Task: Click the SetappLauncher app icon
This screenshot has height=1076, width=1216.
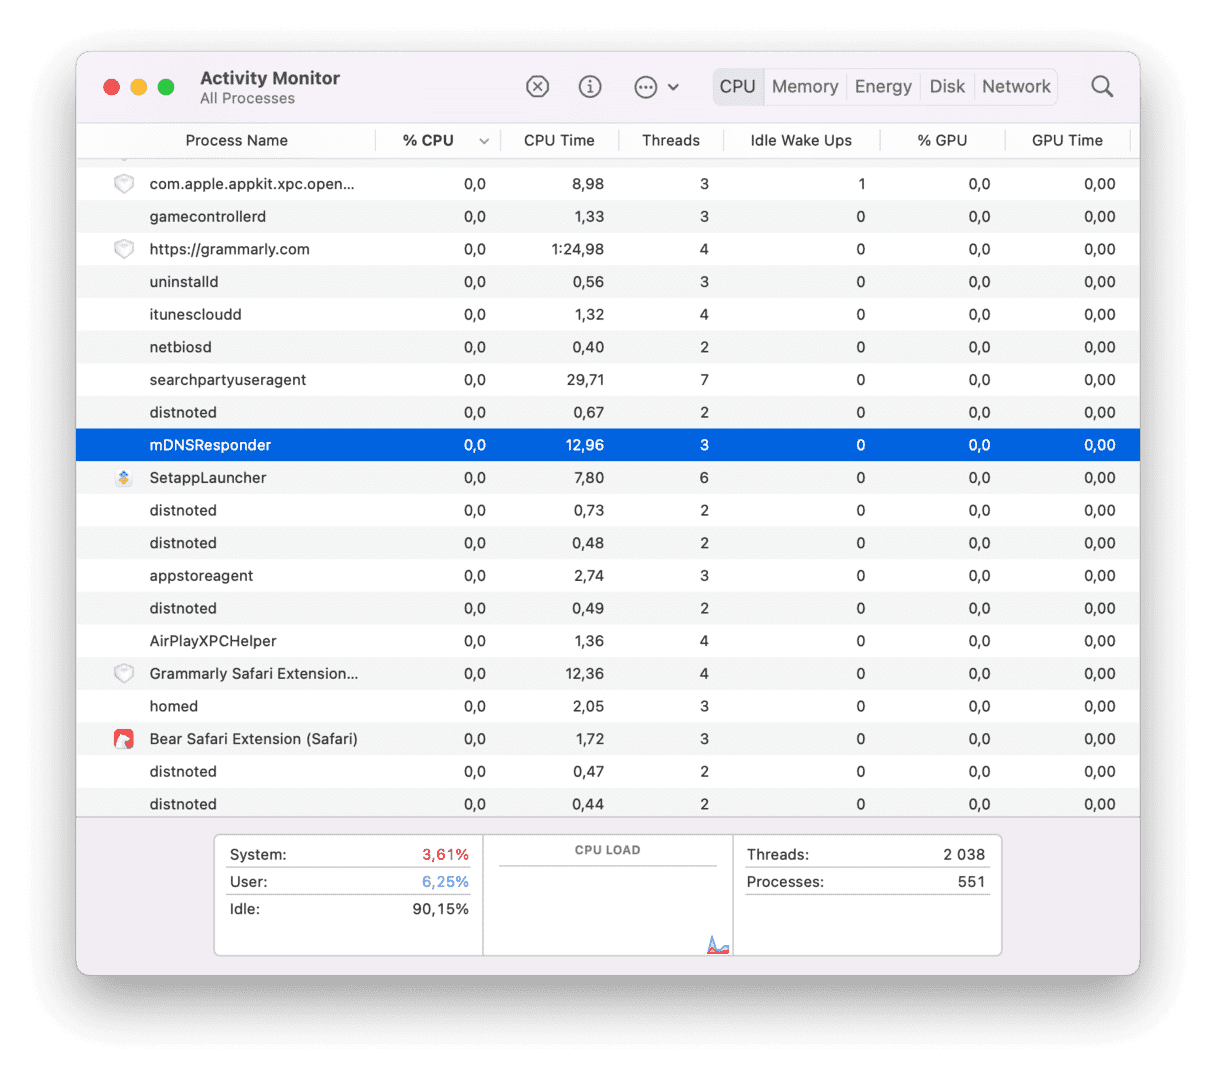Action: 124,478
